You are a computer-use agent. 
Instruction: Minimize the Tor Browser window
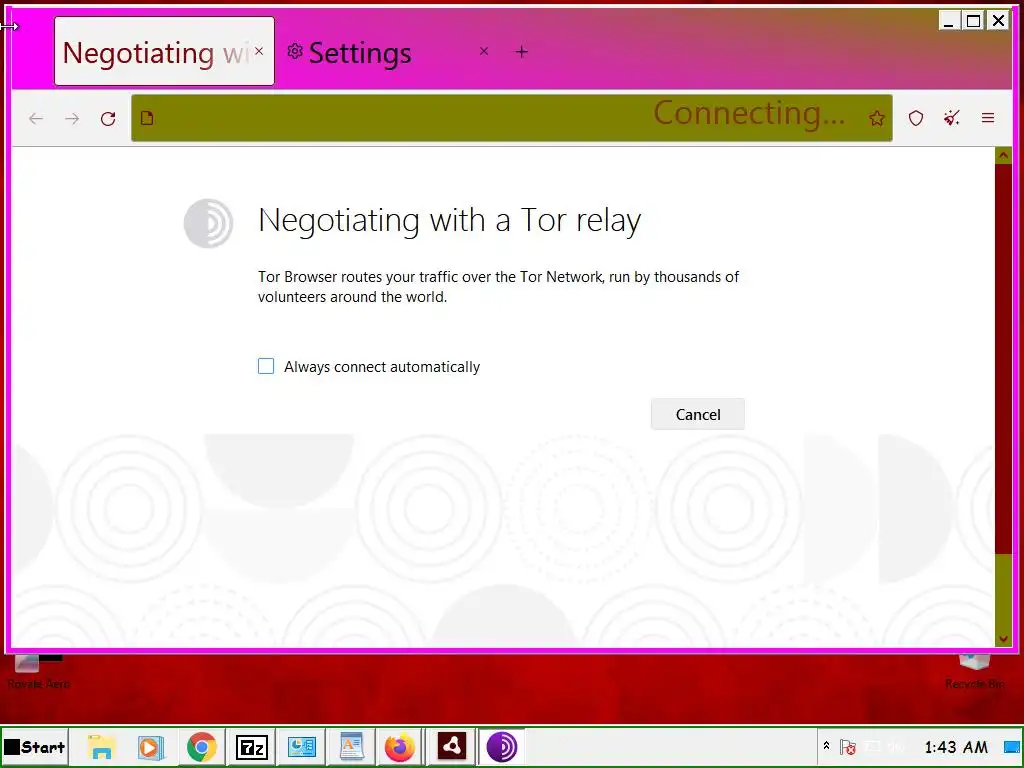click(x=949, y=21)
